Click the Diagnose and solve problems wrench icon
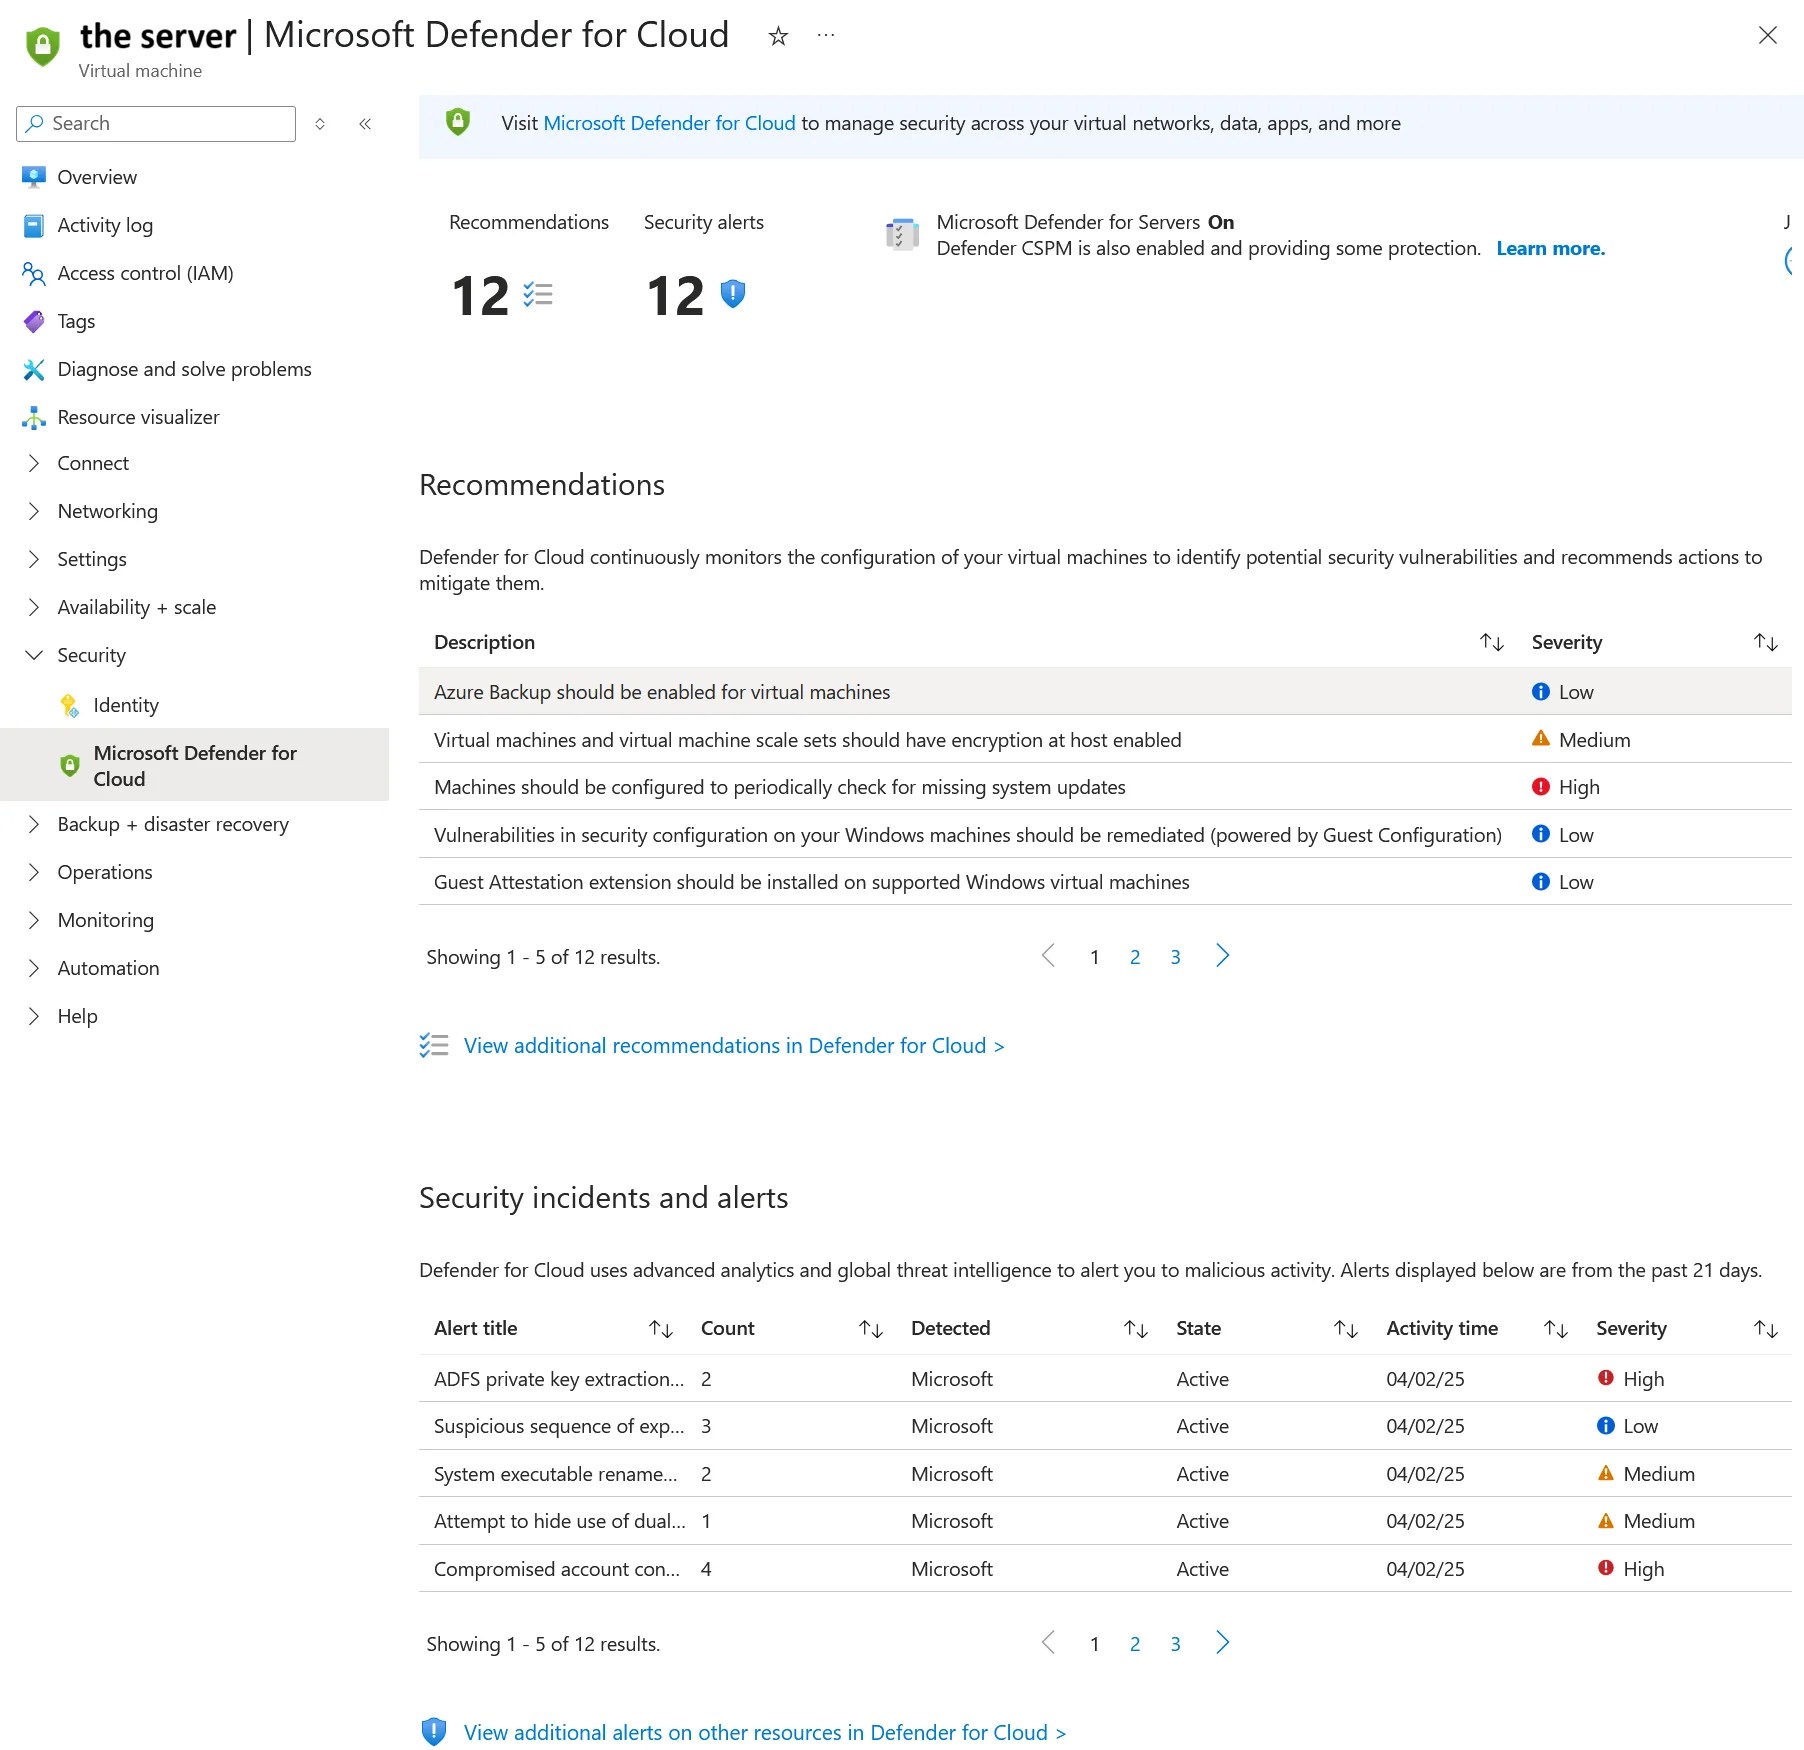The image size is (1804, 1750). click(34, 369)
